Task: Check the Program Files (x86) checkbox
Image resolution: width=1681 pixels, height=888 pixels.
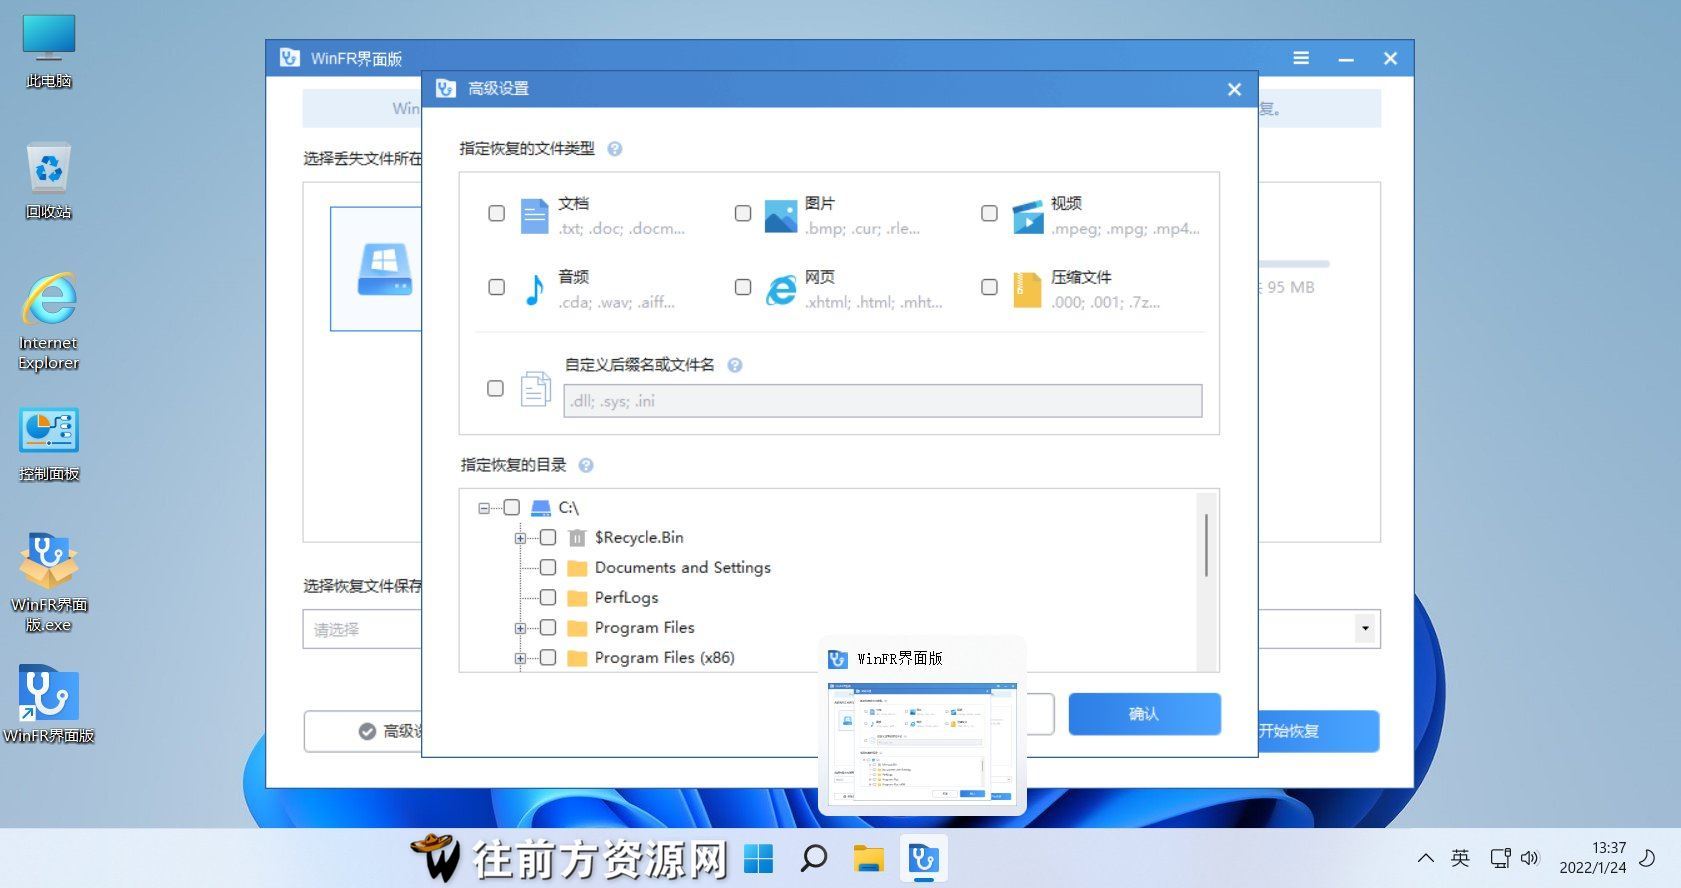Action: (548, 658)
